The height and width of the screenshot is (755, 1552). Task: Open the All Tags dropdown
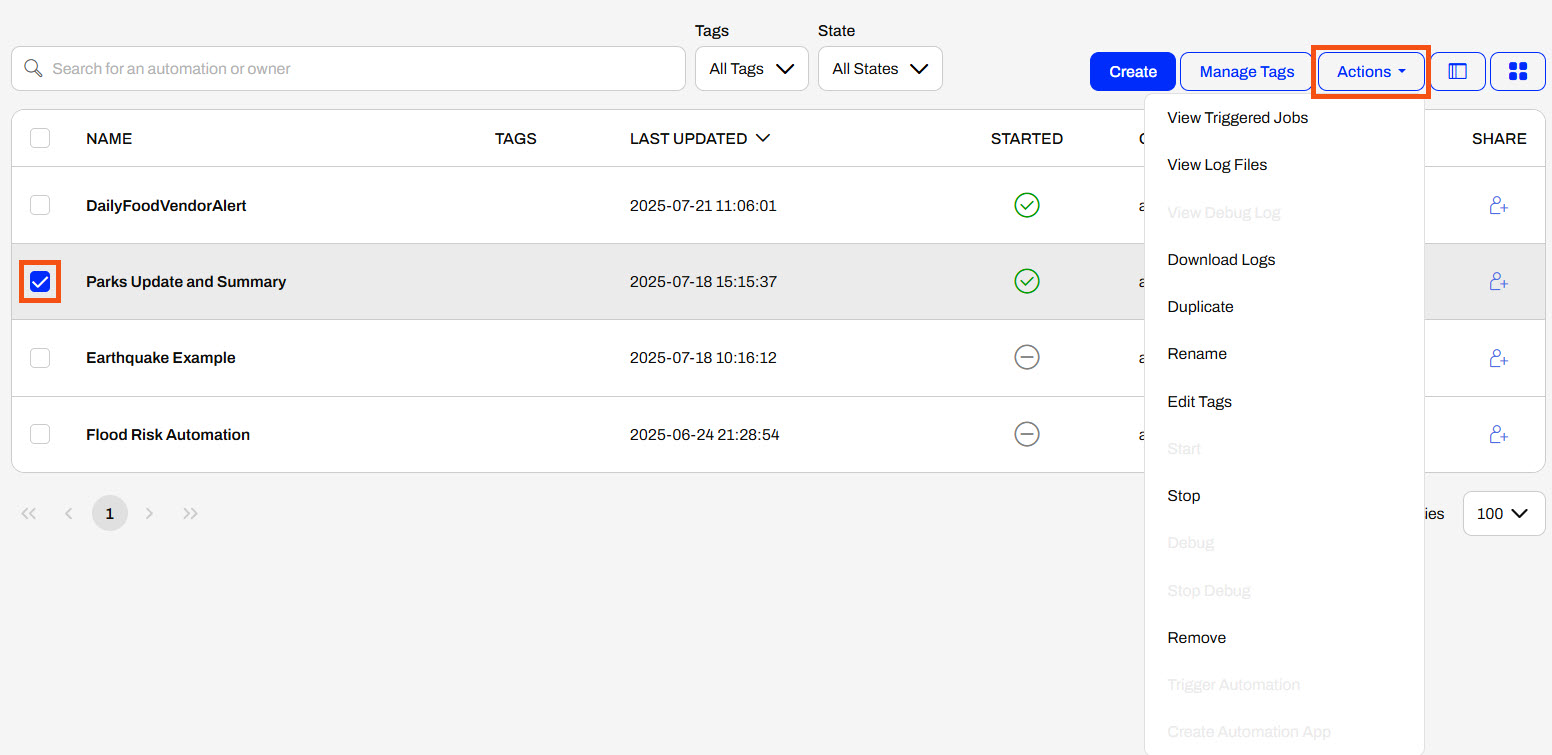coord(751,69)
